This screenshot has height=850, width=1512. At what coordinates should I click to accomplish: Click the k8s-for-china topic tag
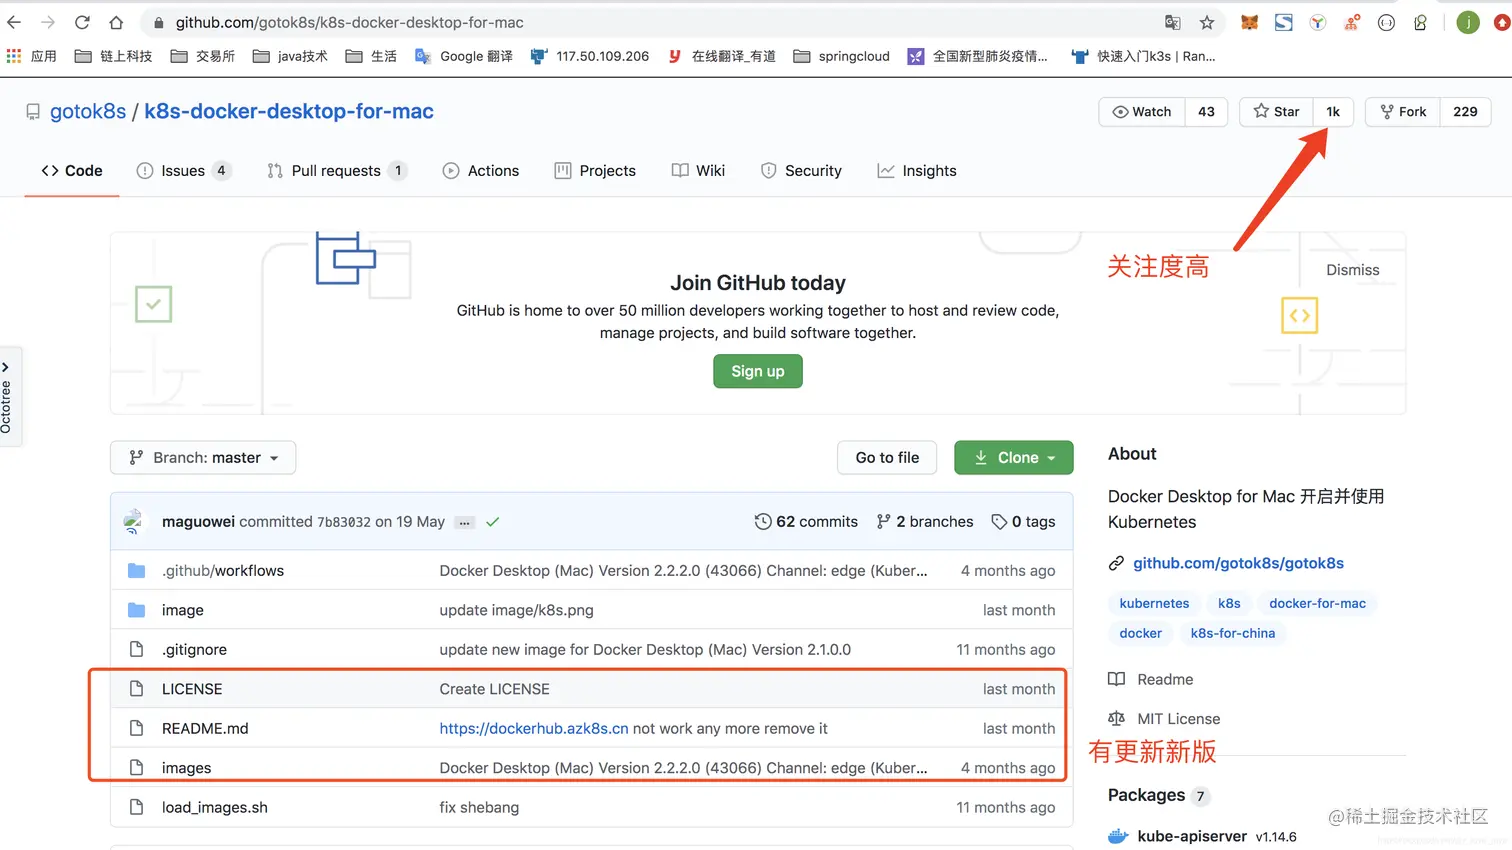[x=1232, y=634]
